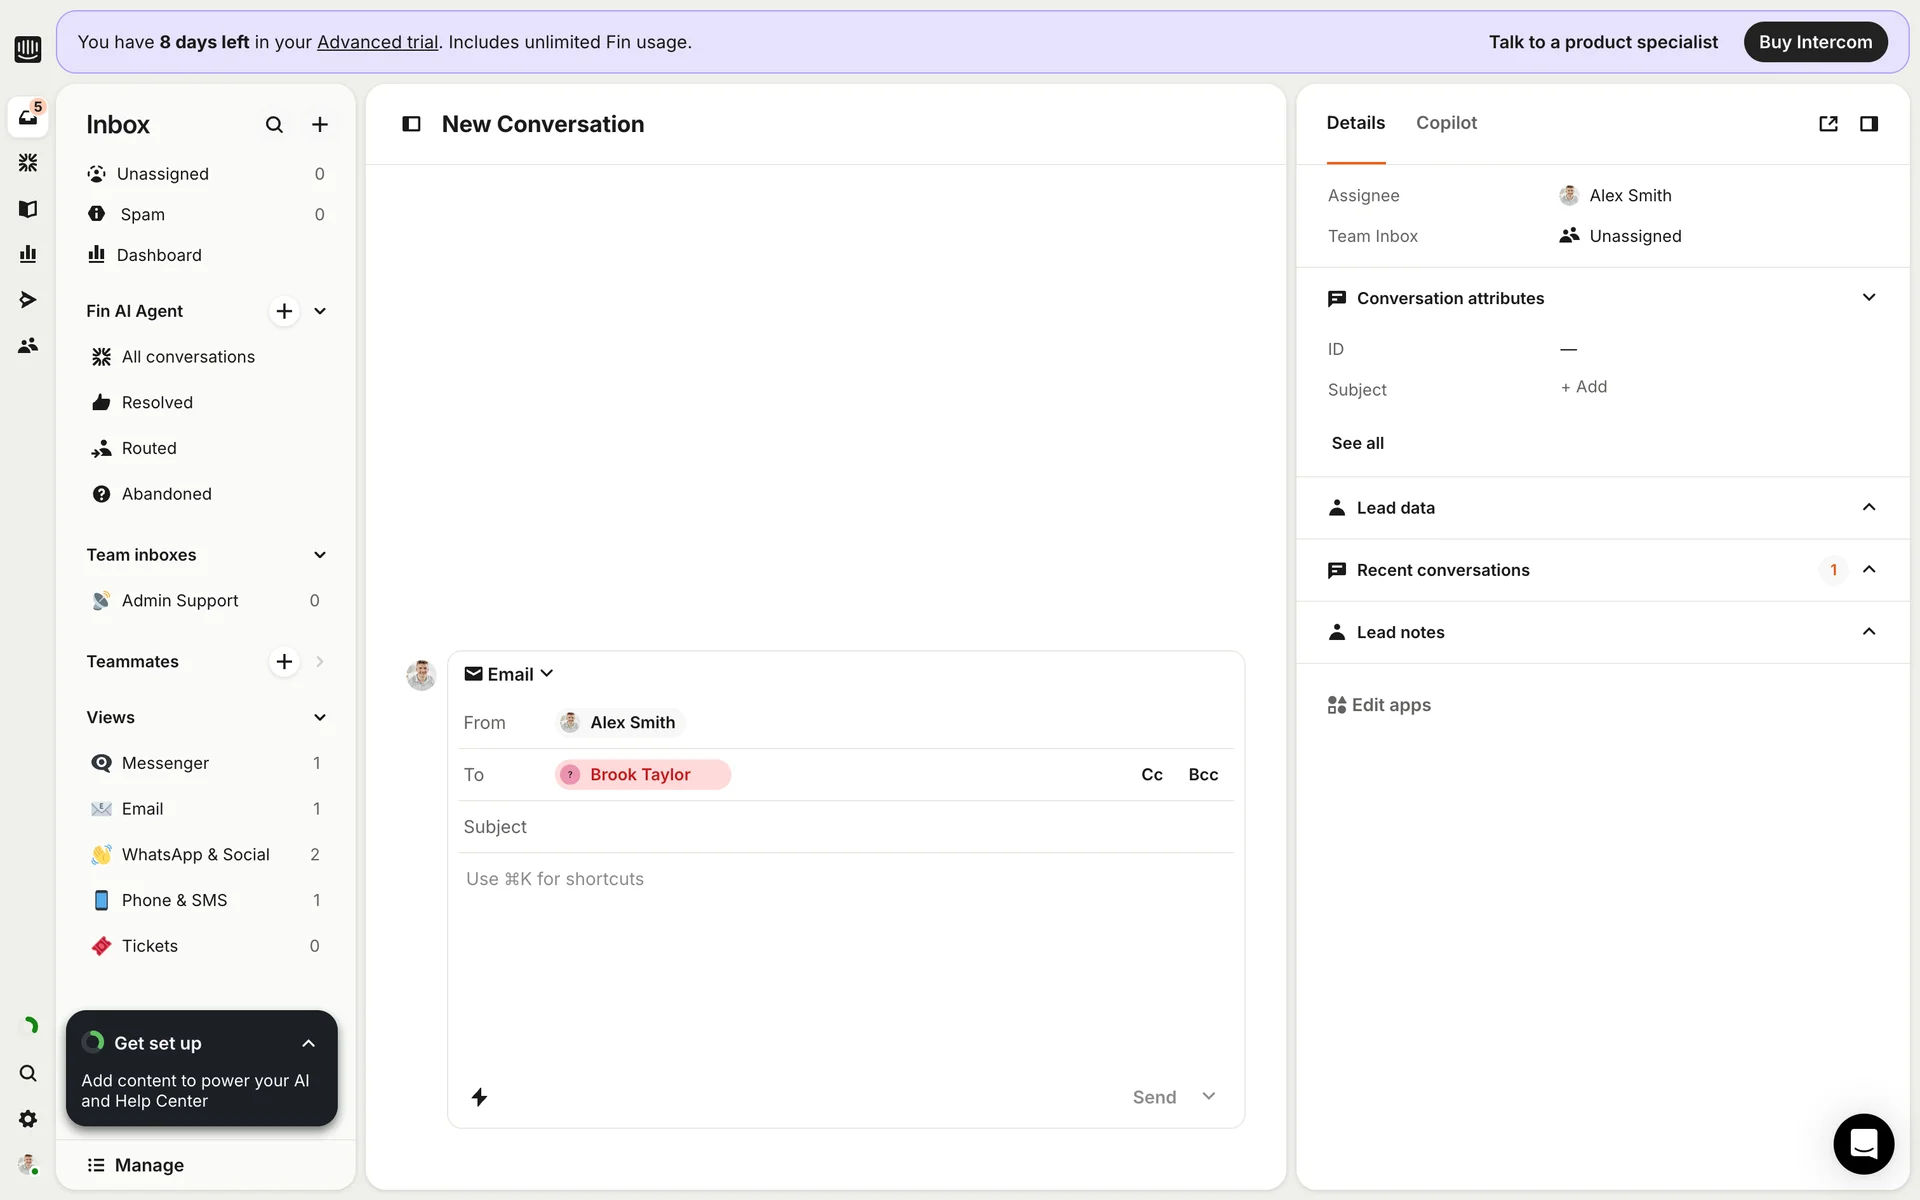This screenshot has width=1920, height=1200.
Task: Click the plus icon next to Inbox
Action: pos(320,125)
